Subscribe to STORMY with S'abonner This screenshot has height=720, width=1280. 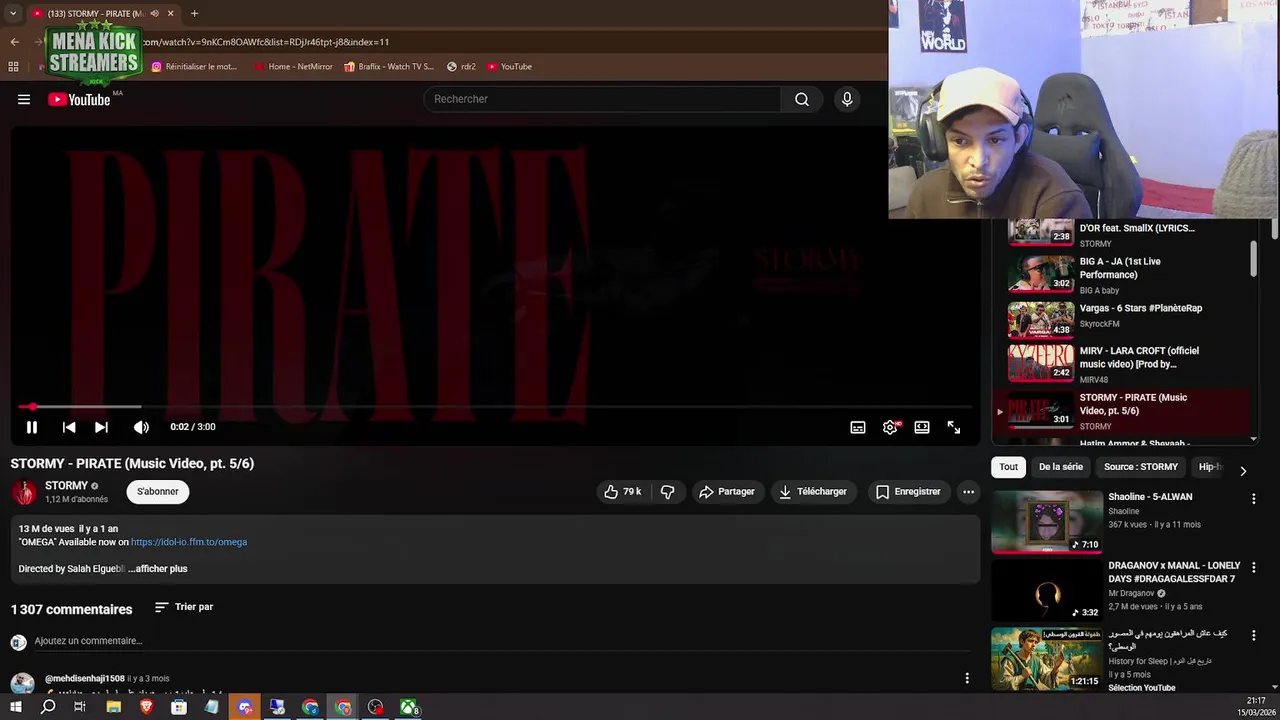click(157, 492)
